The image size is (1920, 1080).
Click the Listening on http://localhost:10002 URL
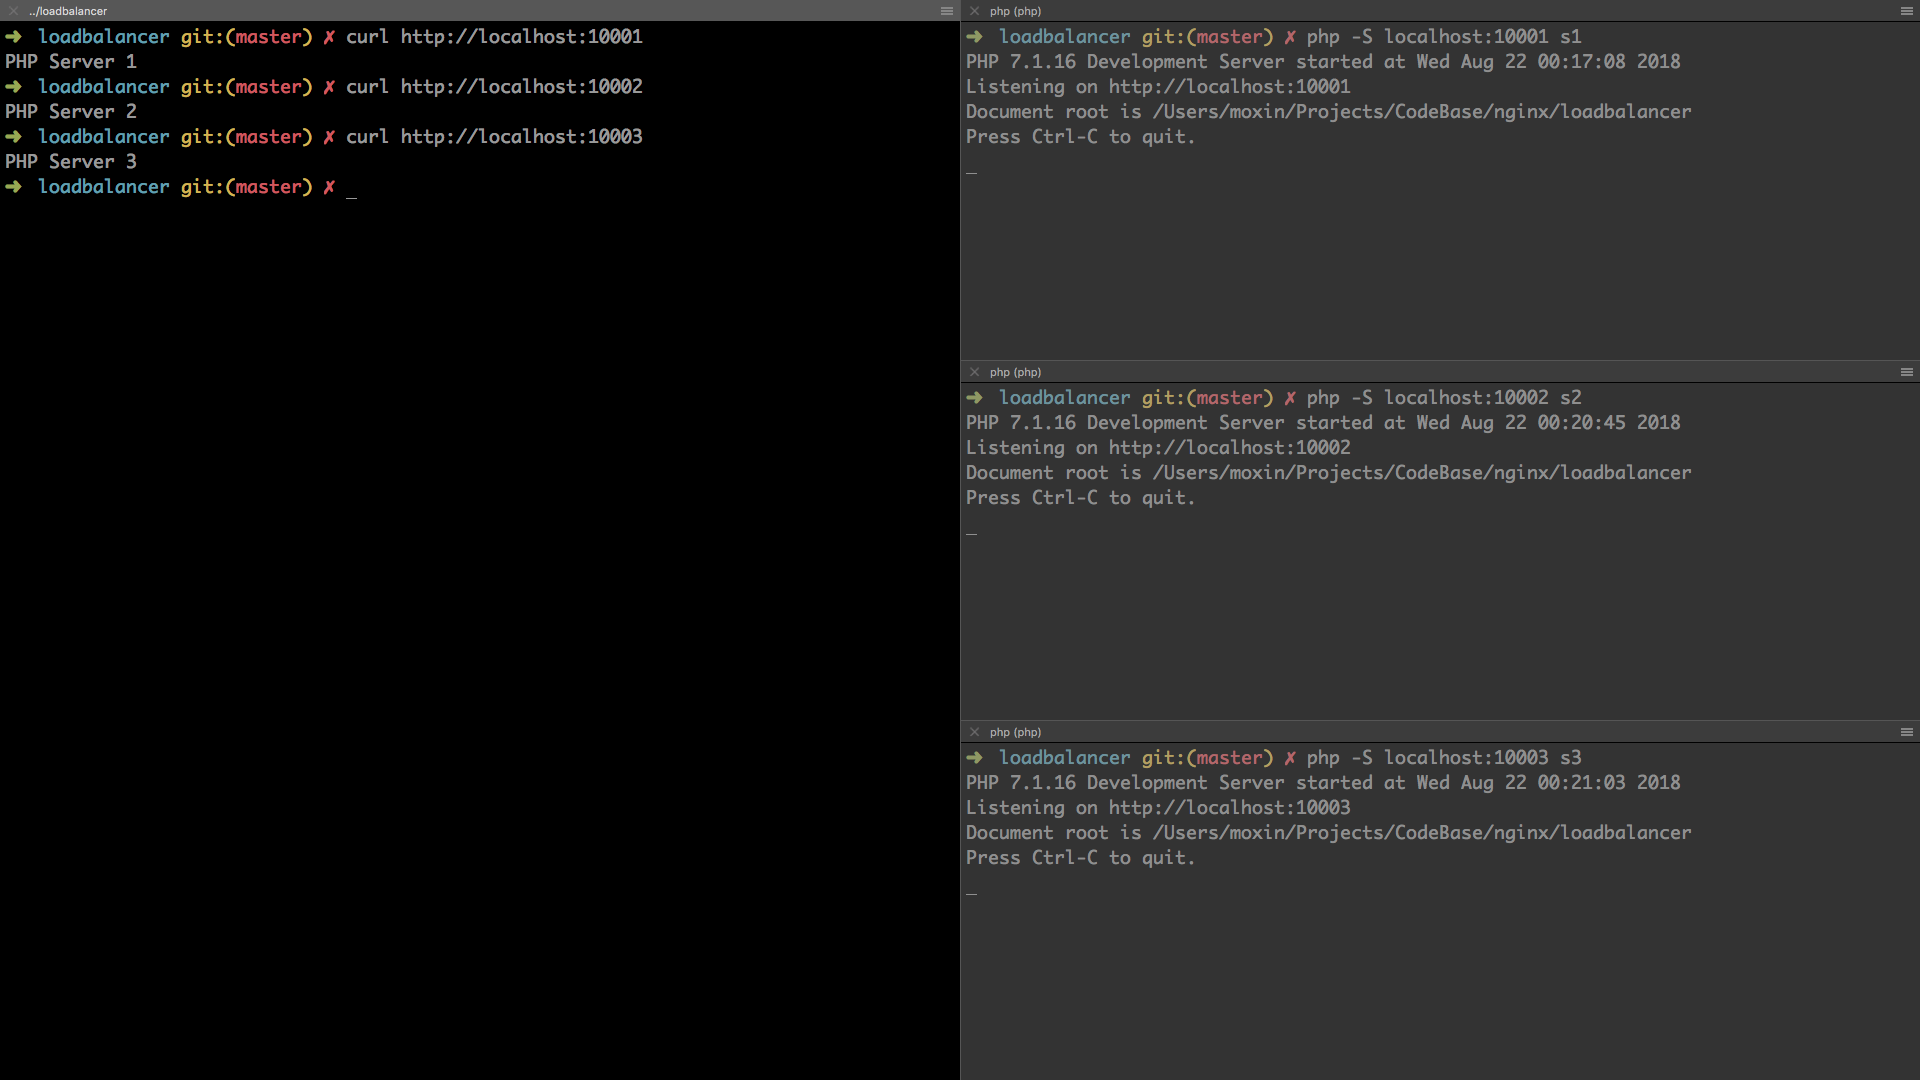point(1229,448)
